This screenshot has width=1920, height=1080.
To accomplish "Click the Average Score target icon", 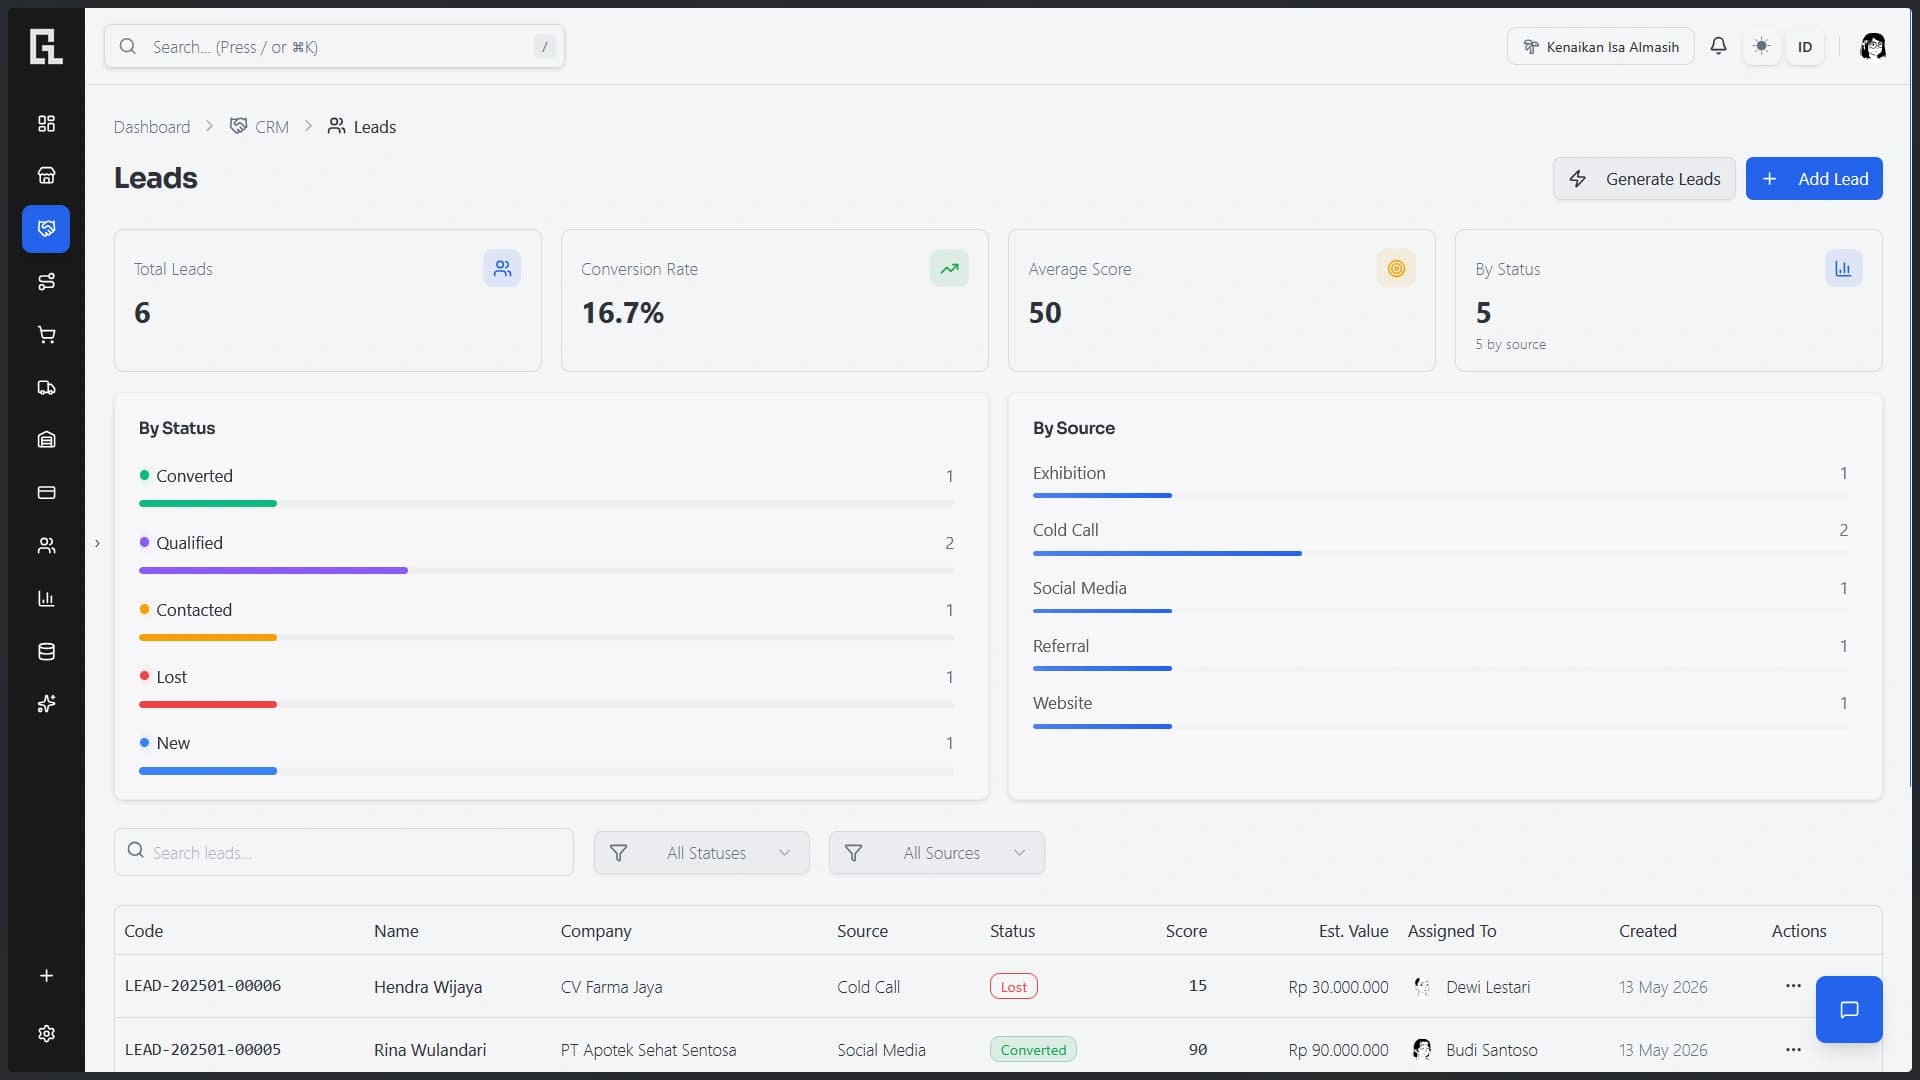I will (x=1396, y=268).
